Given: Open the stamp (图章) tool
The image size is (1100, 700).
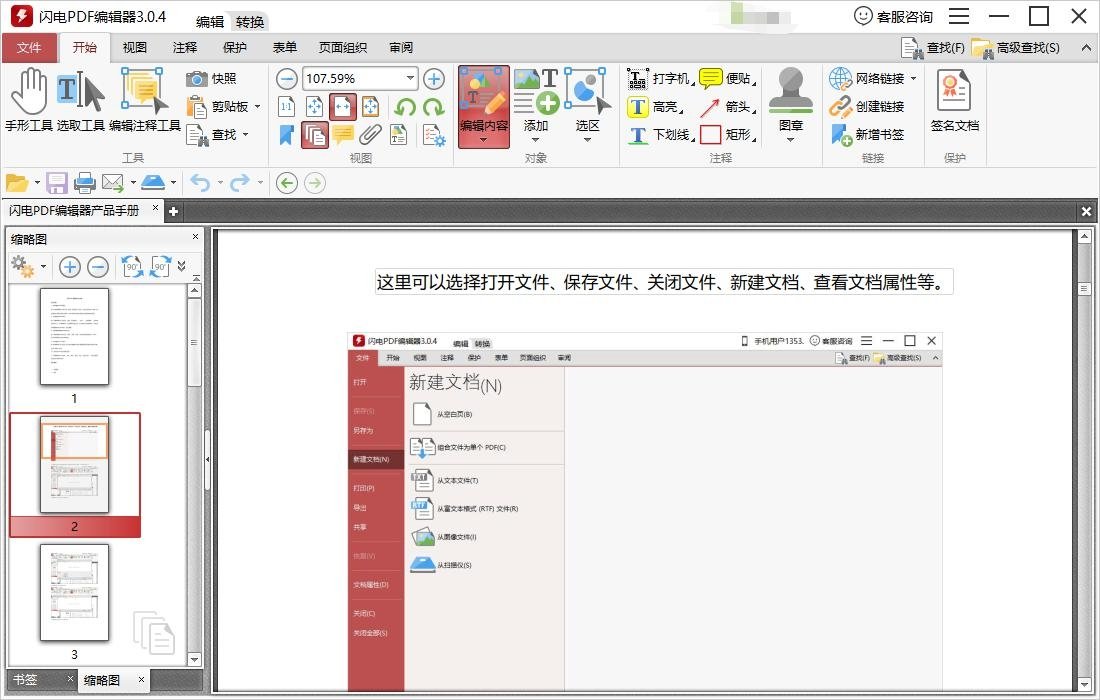Looking at the screenshot, I should click(x=791, y=100).
